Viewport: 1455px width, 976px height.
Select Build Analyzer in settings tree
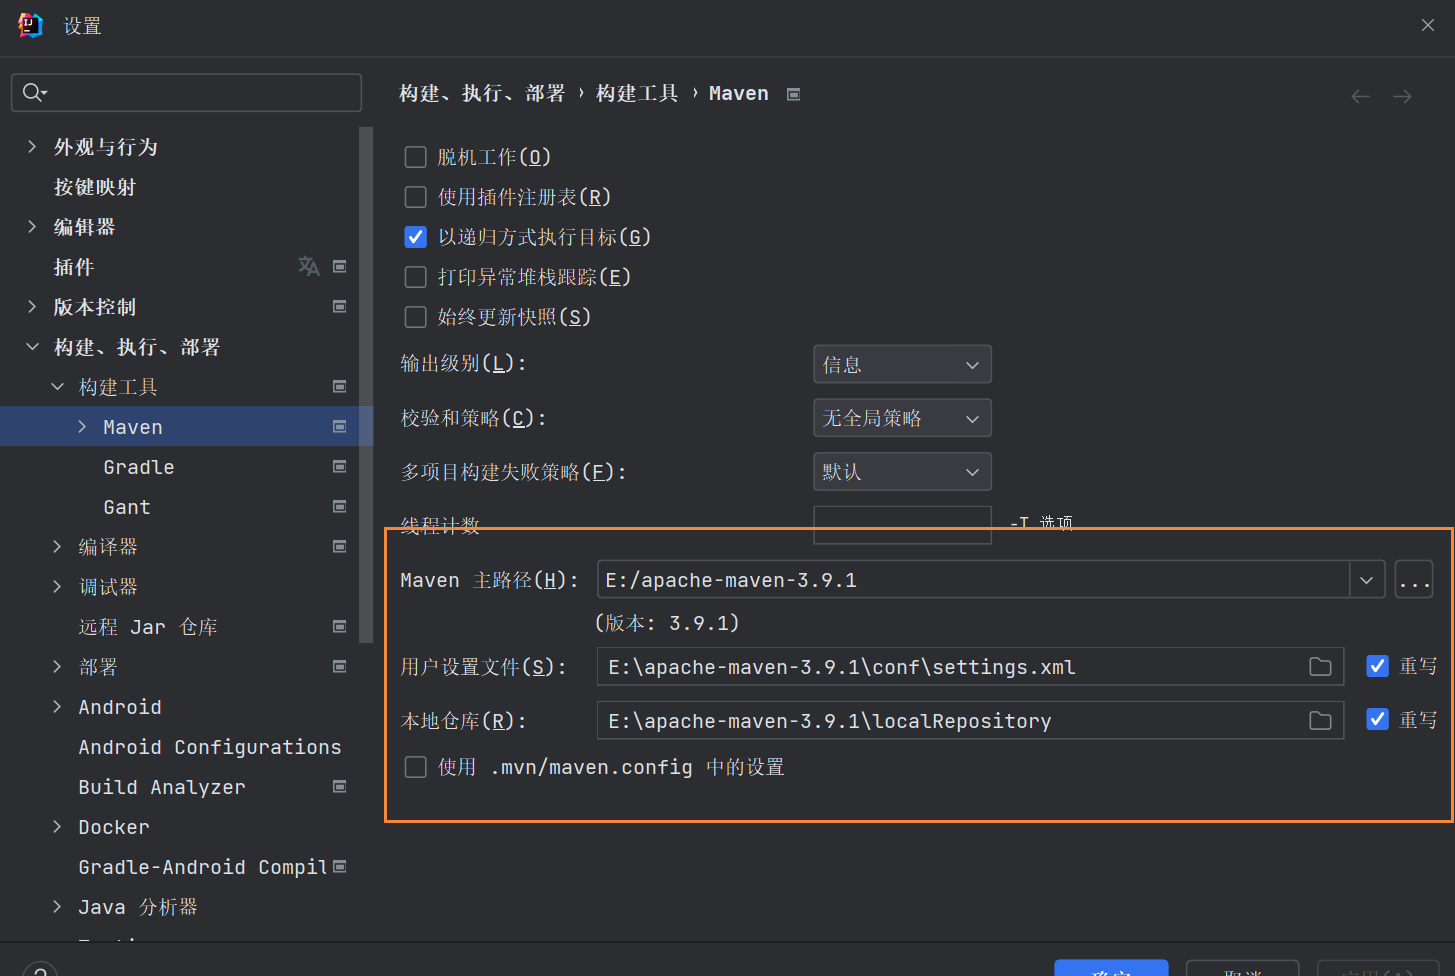tap(162, 787)
